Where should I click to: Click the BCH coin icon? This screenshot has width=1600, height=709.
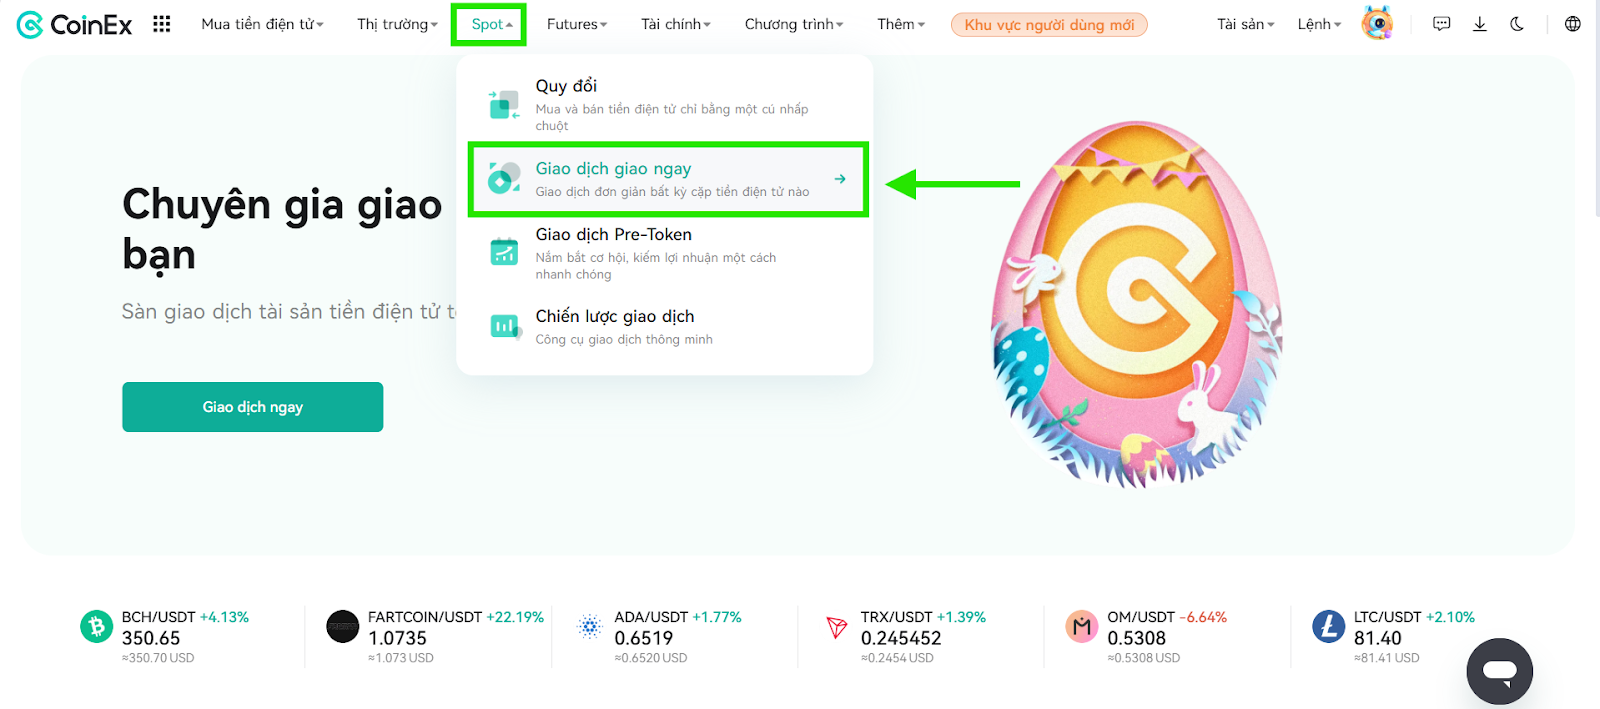coord(97,627)
